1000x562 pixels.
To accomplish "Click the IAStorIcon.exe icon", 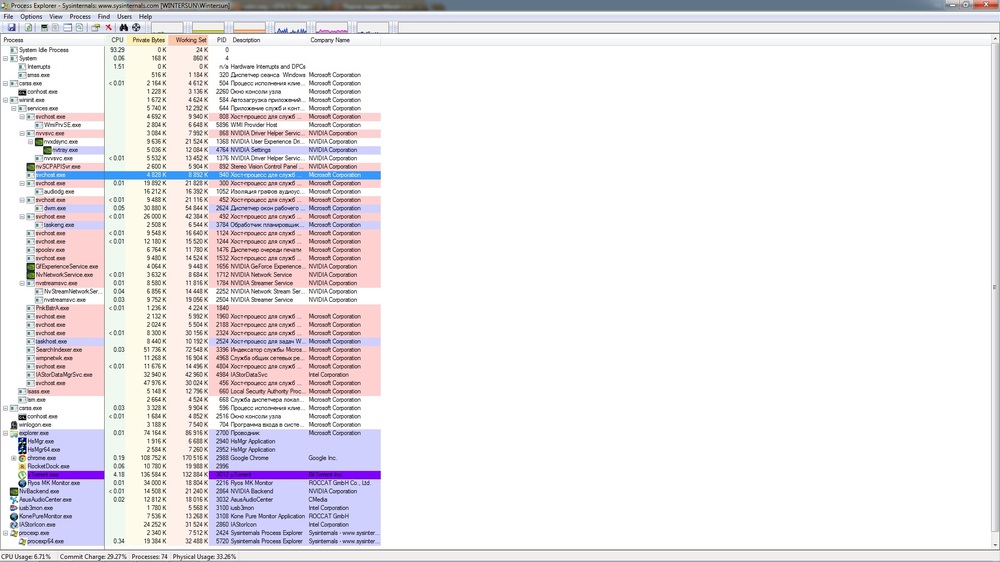I will point(14,524).
